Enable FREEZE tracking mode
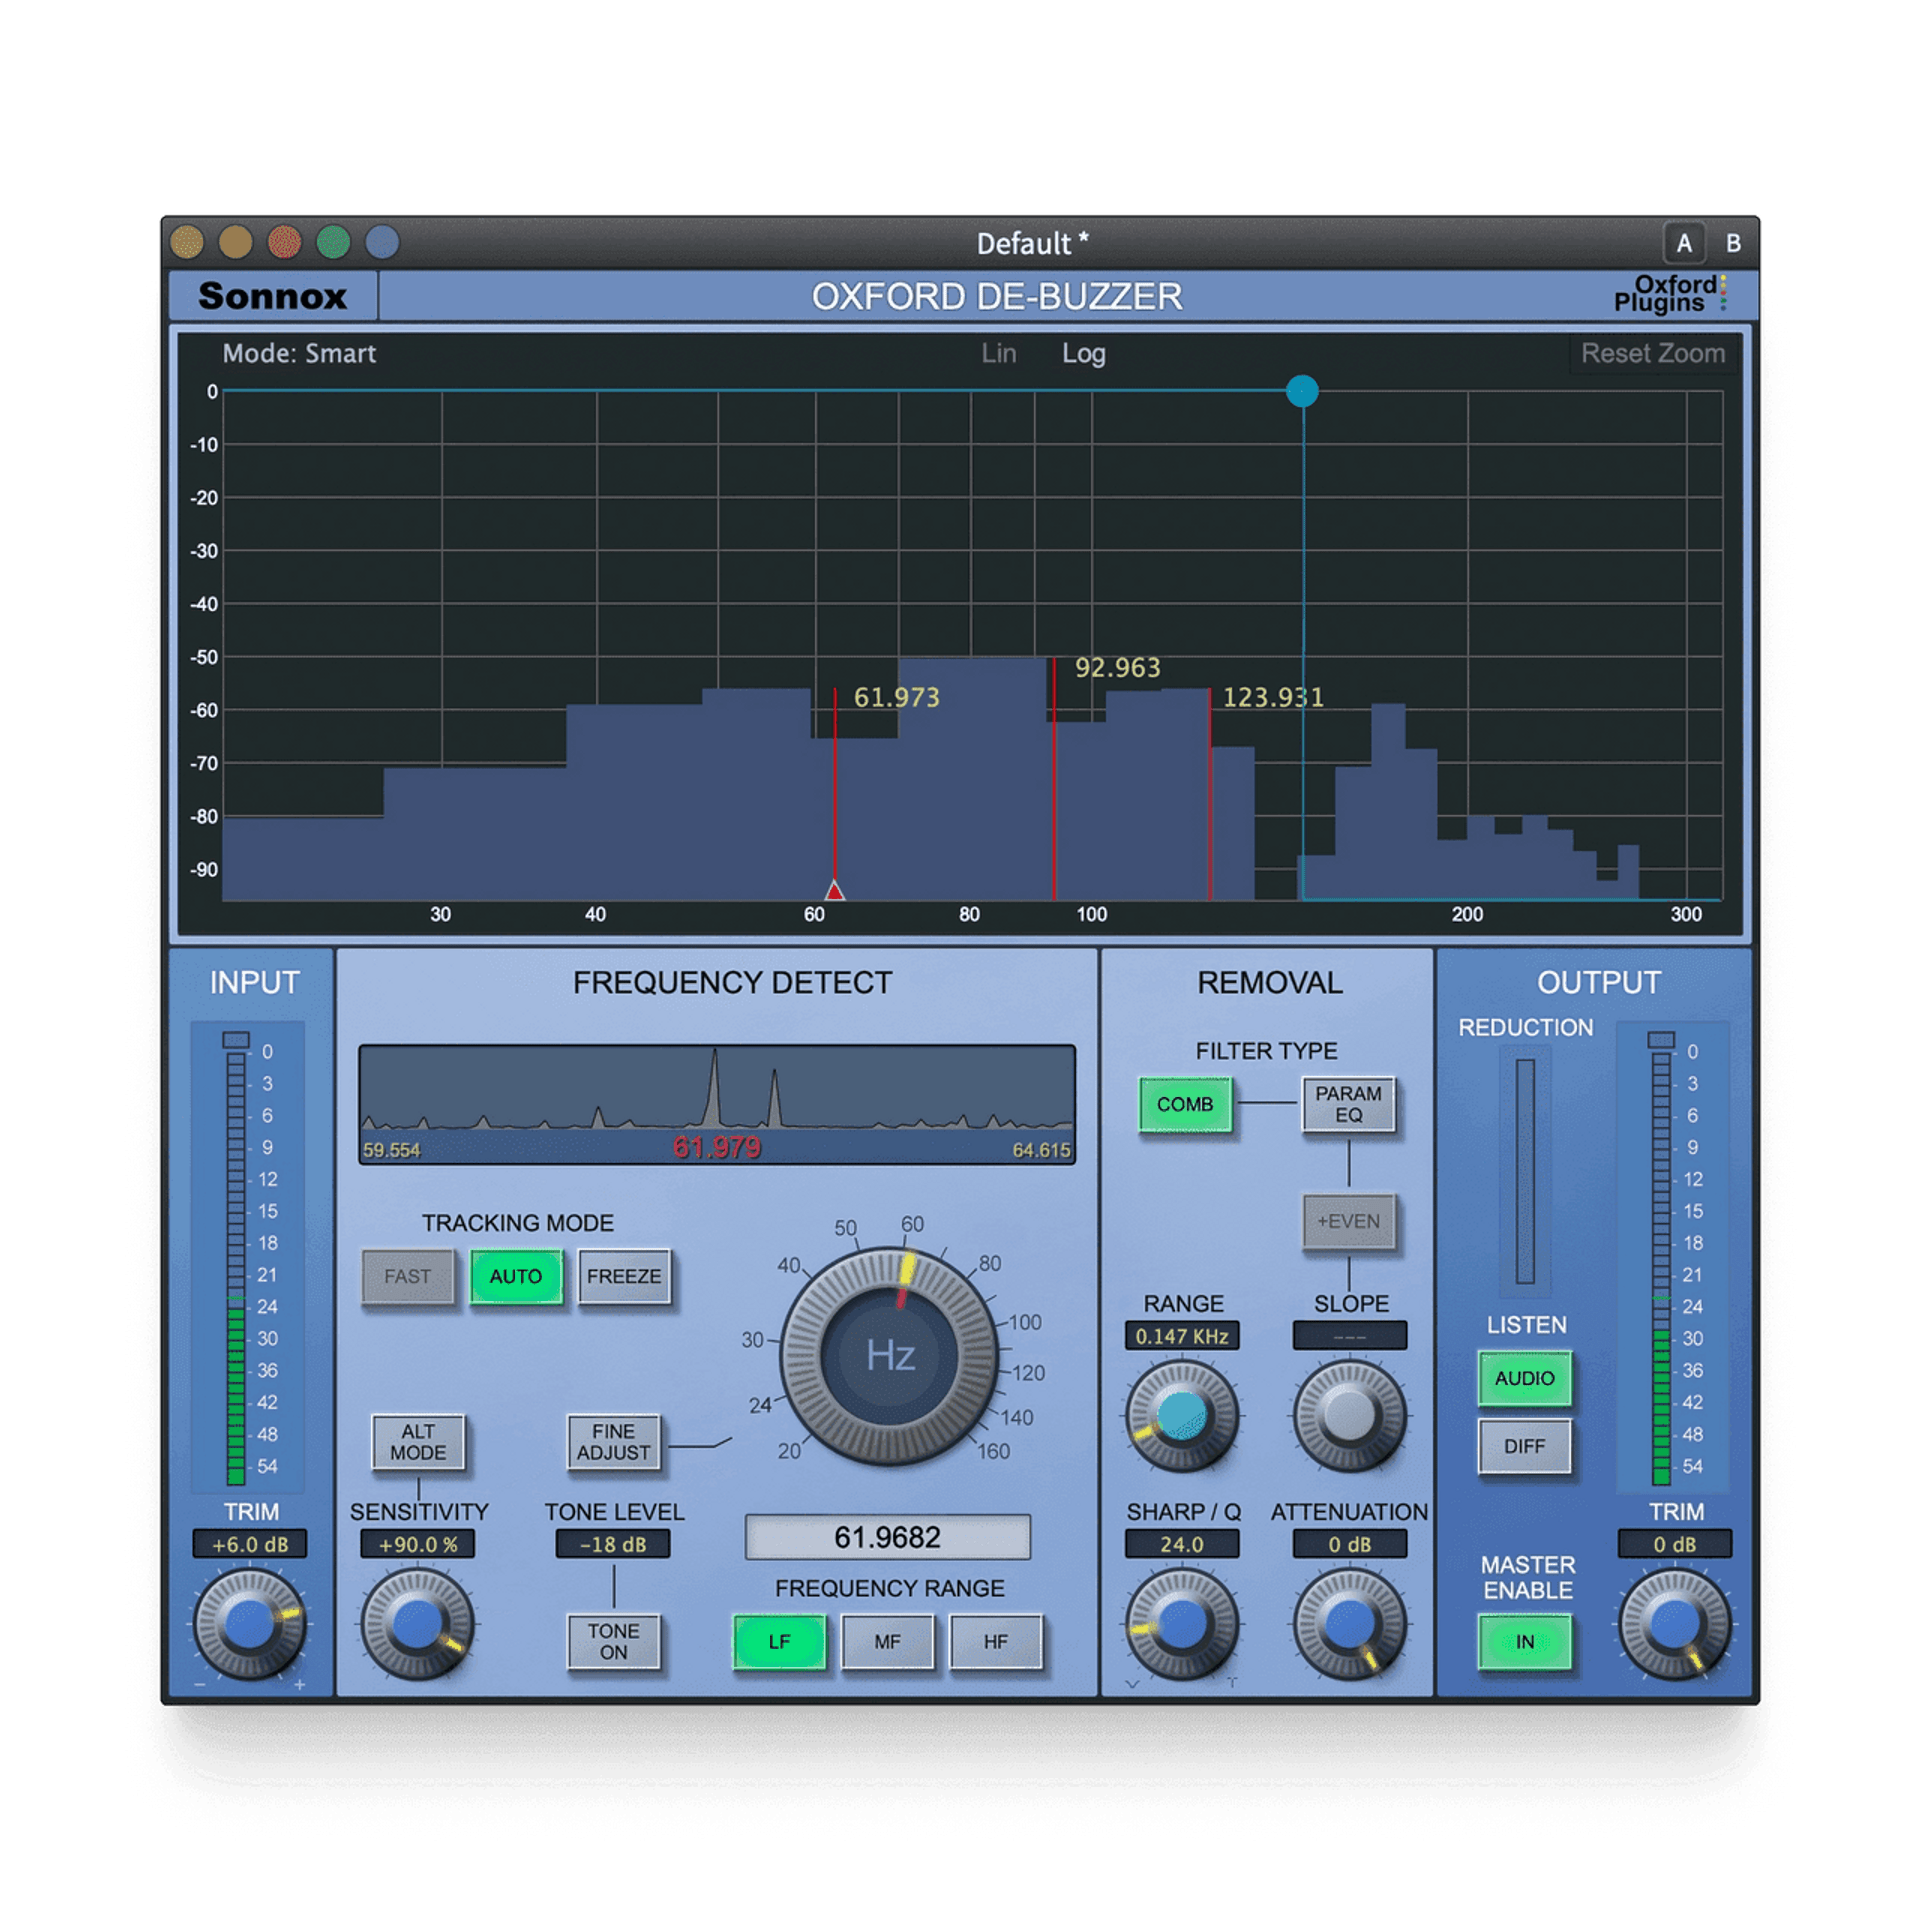 point(624,1276)
